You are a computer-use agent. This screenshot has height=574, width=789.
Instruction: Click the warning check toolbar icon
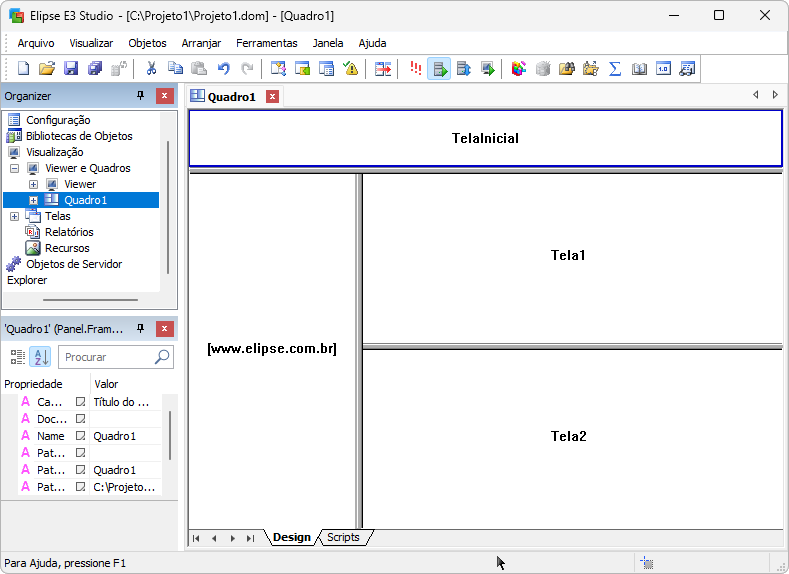(x=350, y=69)
